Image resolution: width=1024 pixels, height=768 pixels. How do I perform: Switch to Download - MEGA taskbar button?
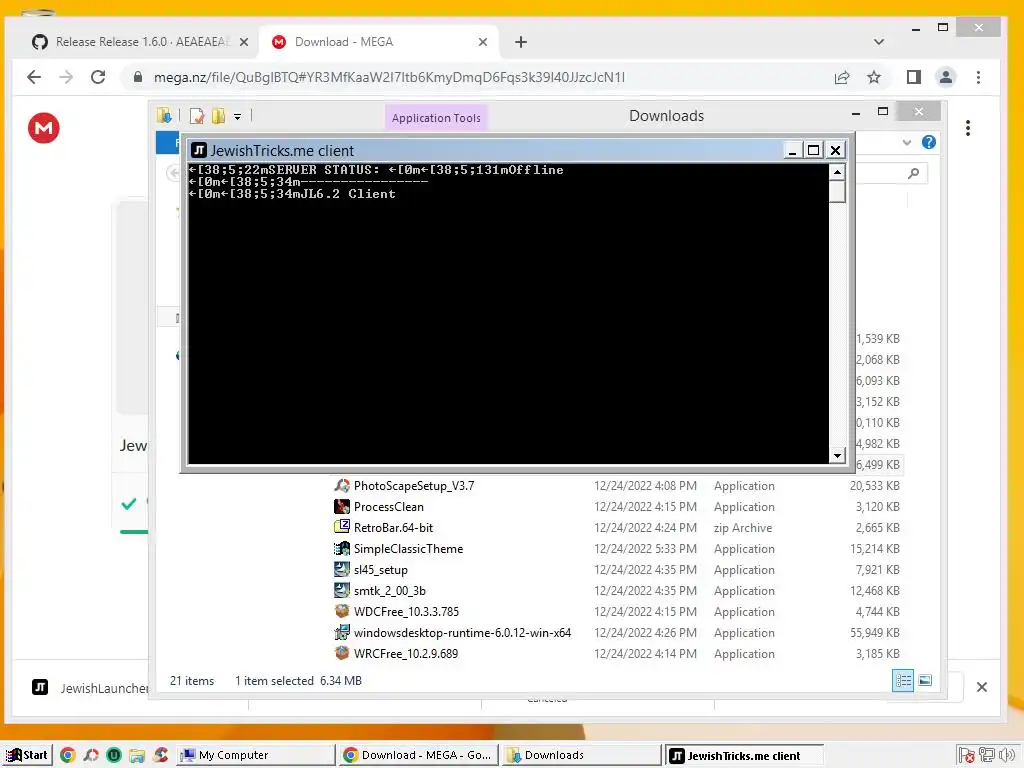coord(419,755)
